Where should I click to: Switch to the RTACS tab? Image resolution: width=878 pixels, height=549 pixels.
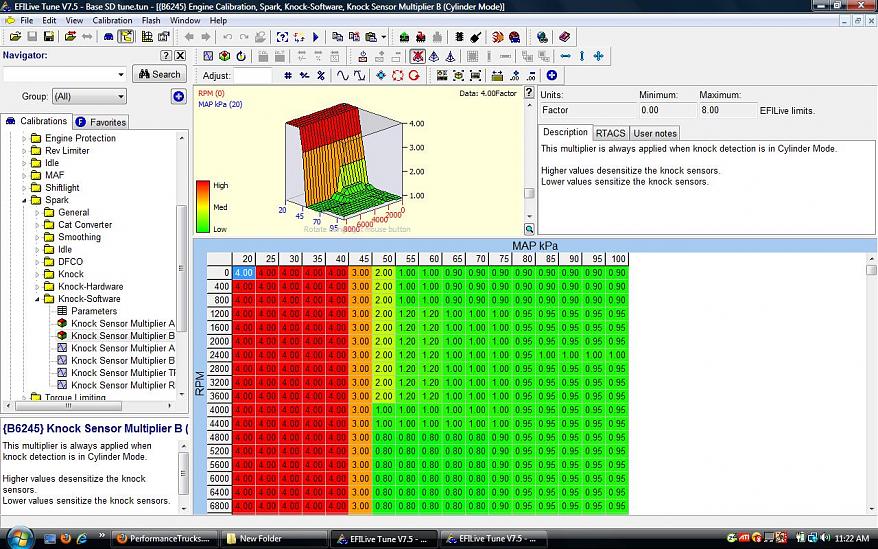(x=610, y=133)
